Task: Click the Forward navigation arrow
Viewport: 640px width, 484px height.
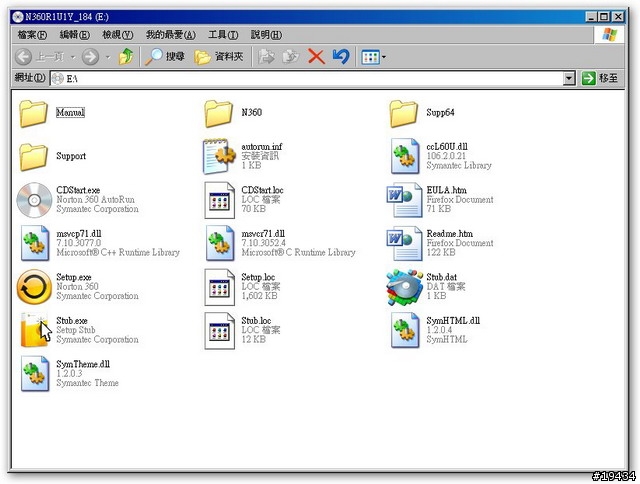Action: pos(90,56)
